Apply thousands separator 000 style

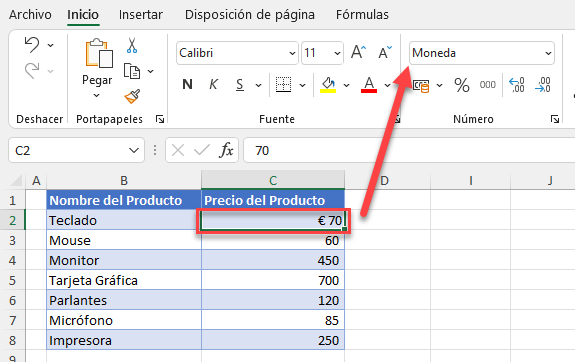pyautogui.click(x=487, y=85)
